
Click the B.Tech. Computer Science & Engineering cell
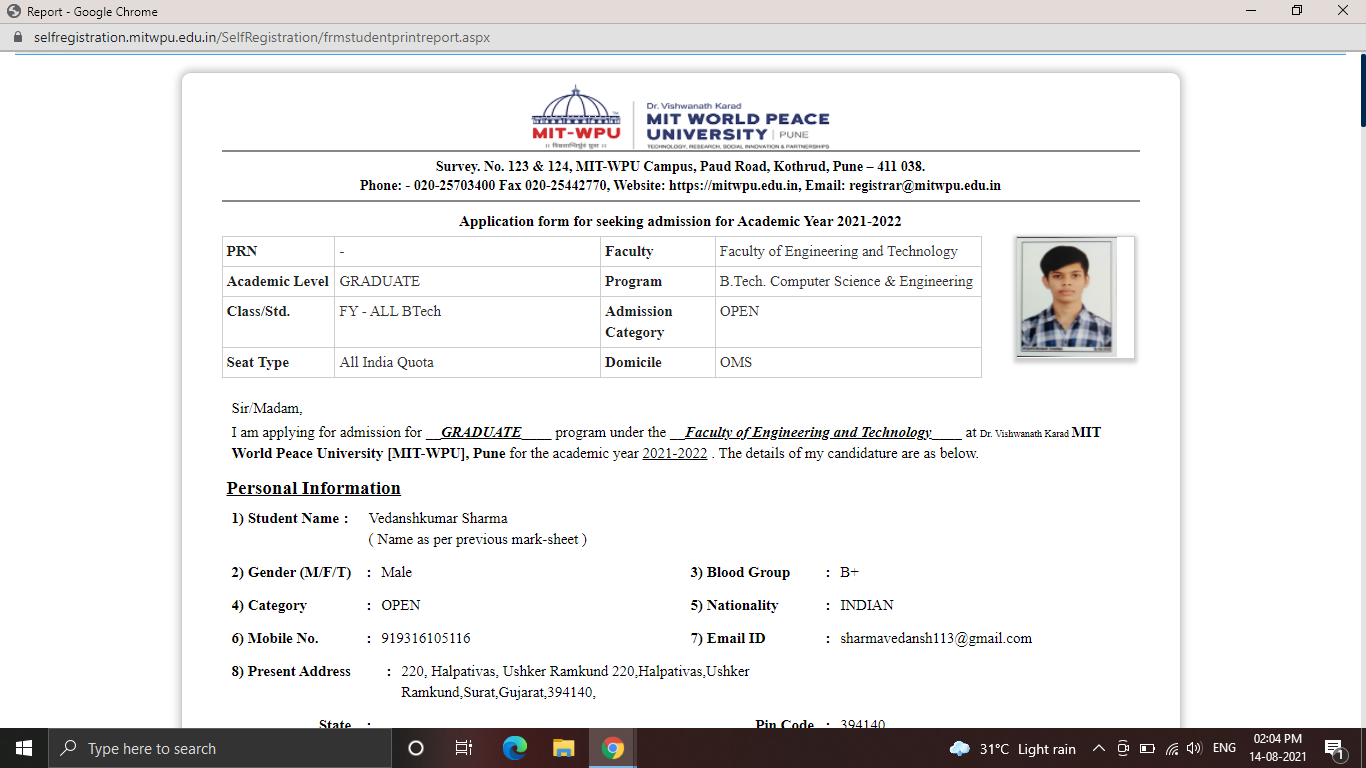848,281
